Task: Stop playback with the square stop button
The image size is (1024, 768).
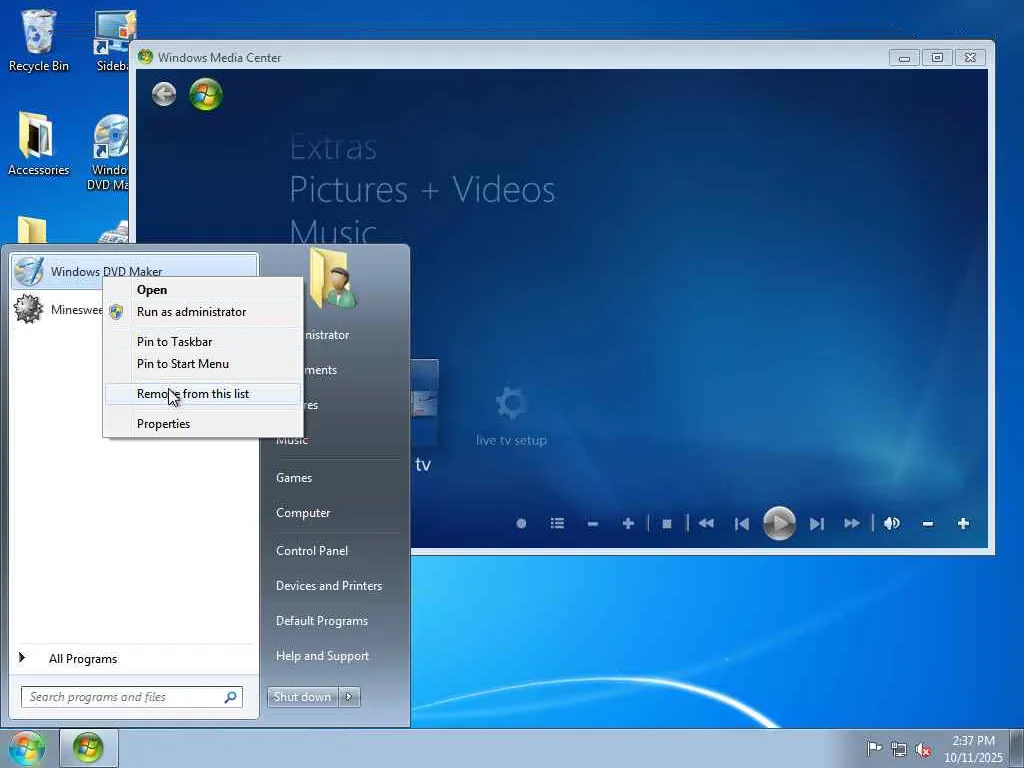Action: pyautogui.click(x=667, y=524)
